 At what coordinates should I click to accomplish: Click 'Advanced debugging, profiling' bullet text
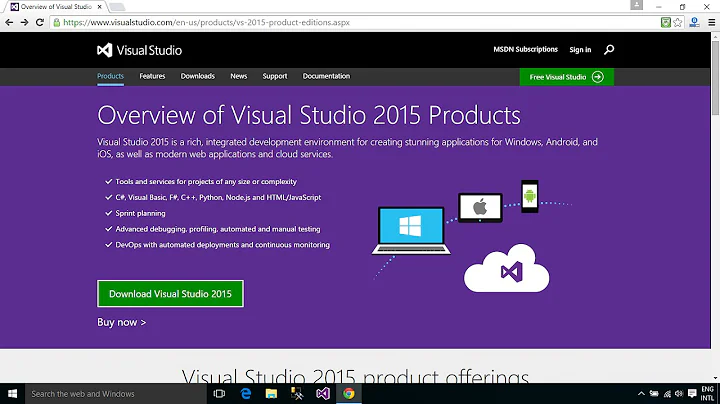point(218,229)
